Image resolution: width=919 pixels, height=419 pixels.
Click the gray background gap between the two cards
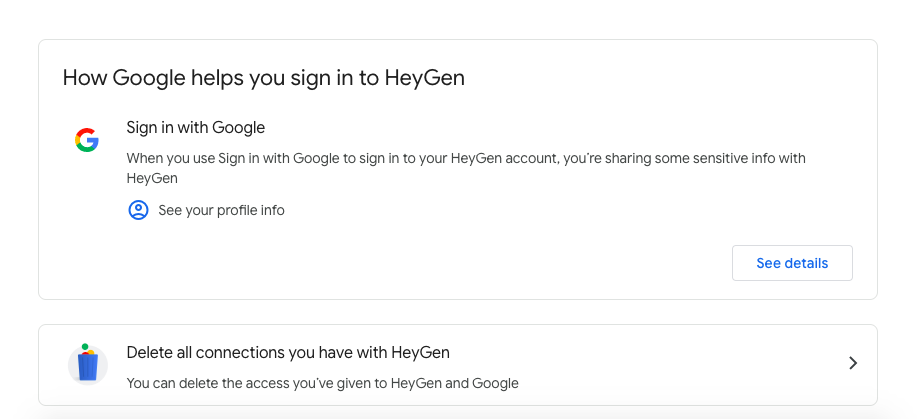458,312
